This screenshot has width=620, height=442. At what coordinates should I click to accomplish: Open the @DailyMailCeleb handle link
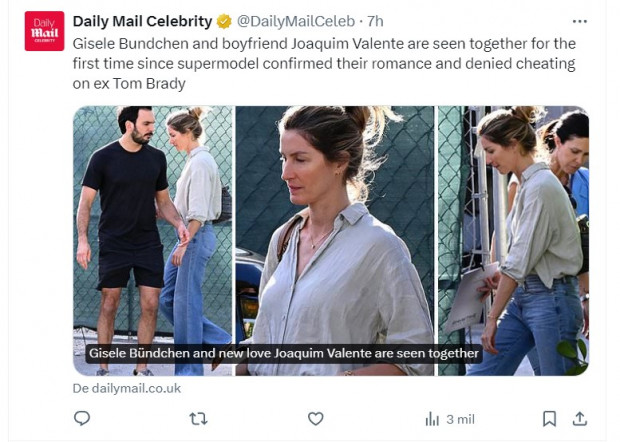[297, 21]
